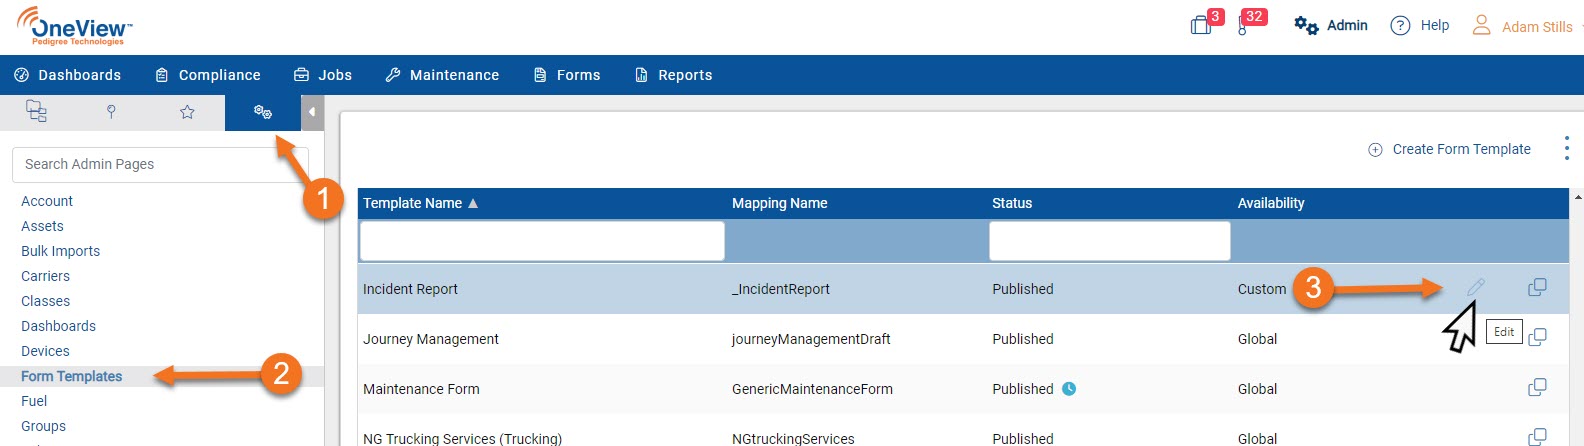Sort by Status column header
The image size is (1584, 446).
tap(1011, 203)
